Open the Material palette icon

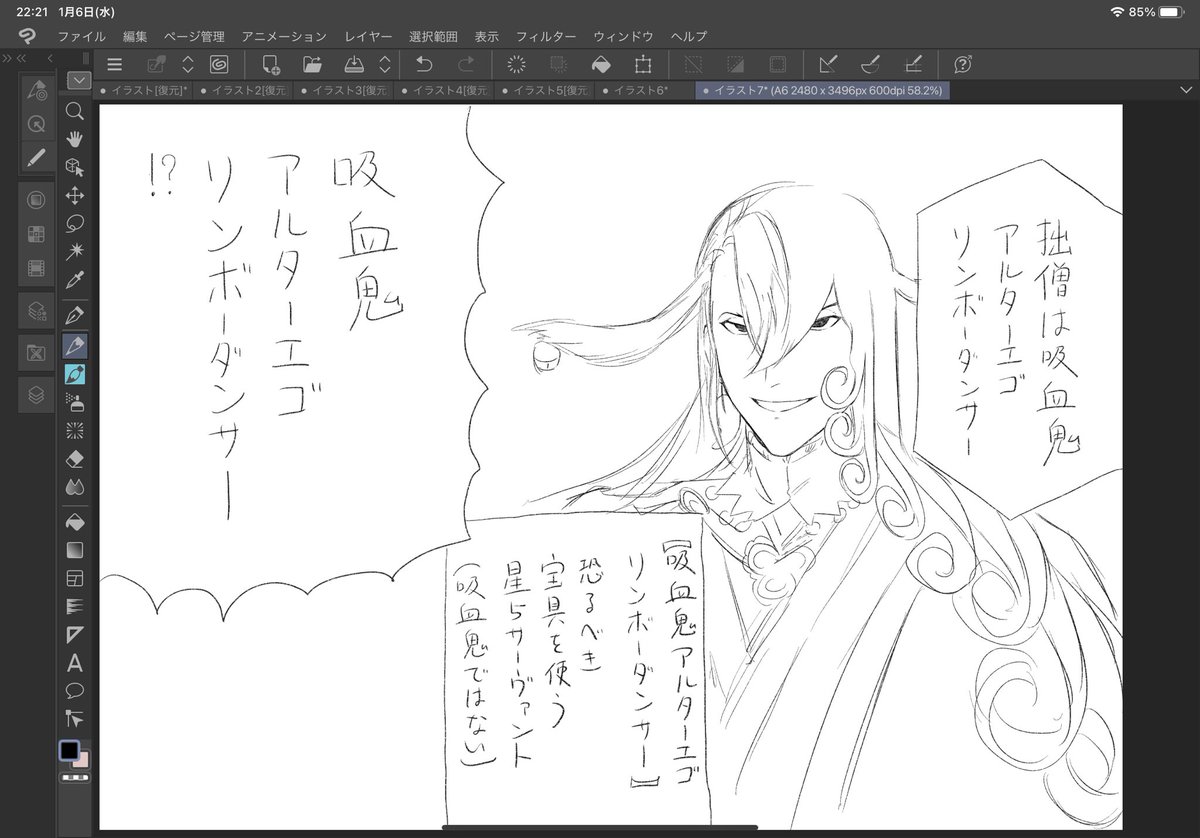pos(36,353)
